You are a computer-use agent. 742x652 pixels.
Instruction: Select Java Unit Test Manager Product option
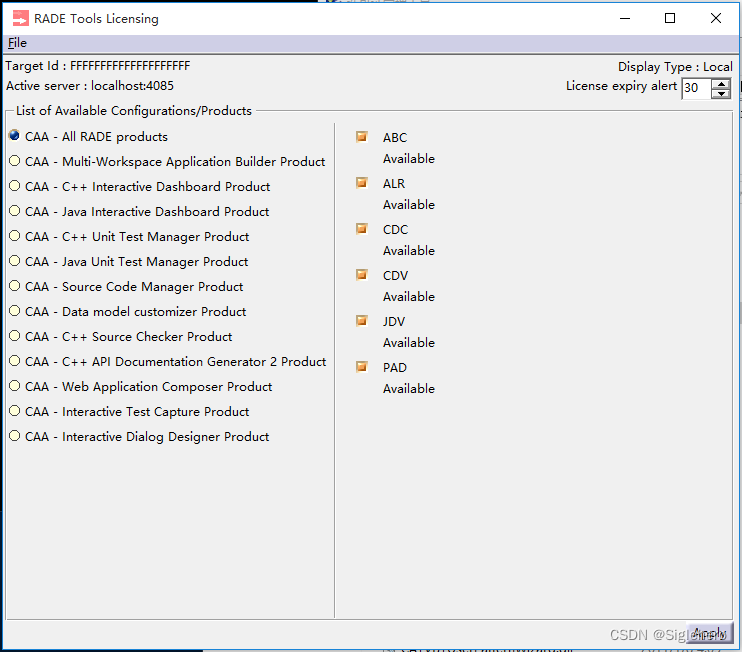point(14,261)
